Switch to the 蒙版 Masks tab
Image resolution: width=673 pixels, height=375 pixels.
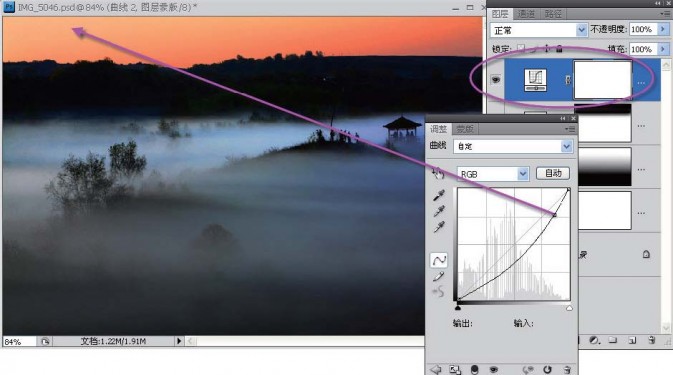pos(464,129)
